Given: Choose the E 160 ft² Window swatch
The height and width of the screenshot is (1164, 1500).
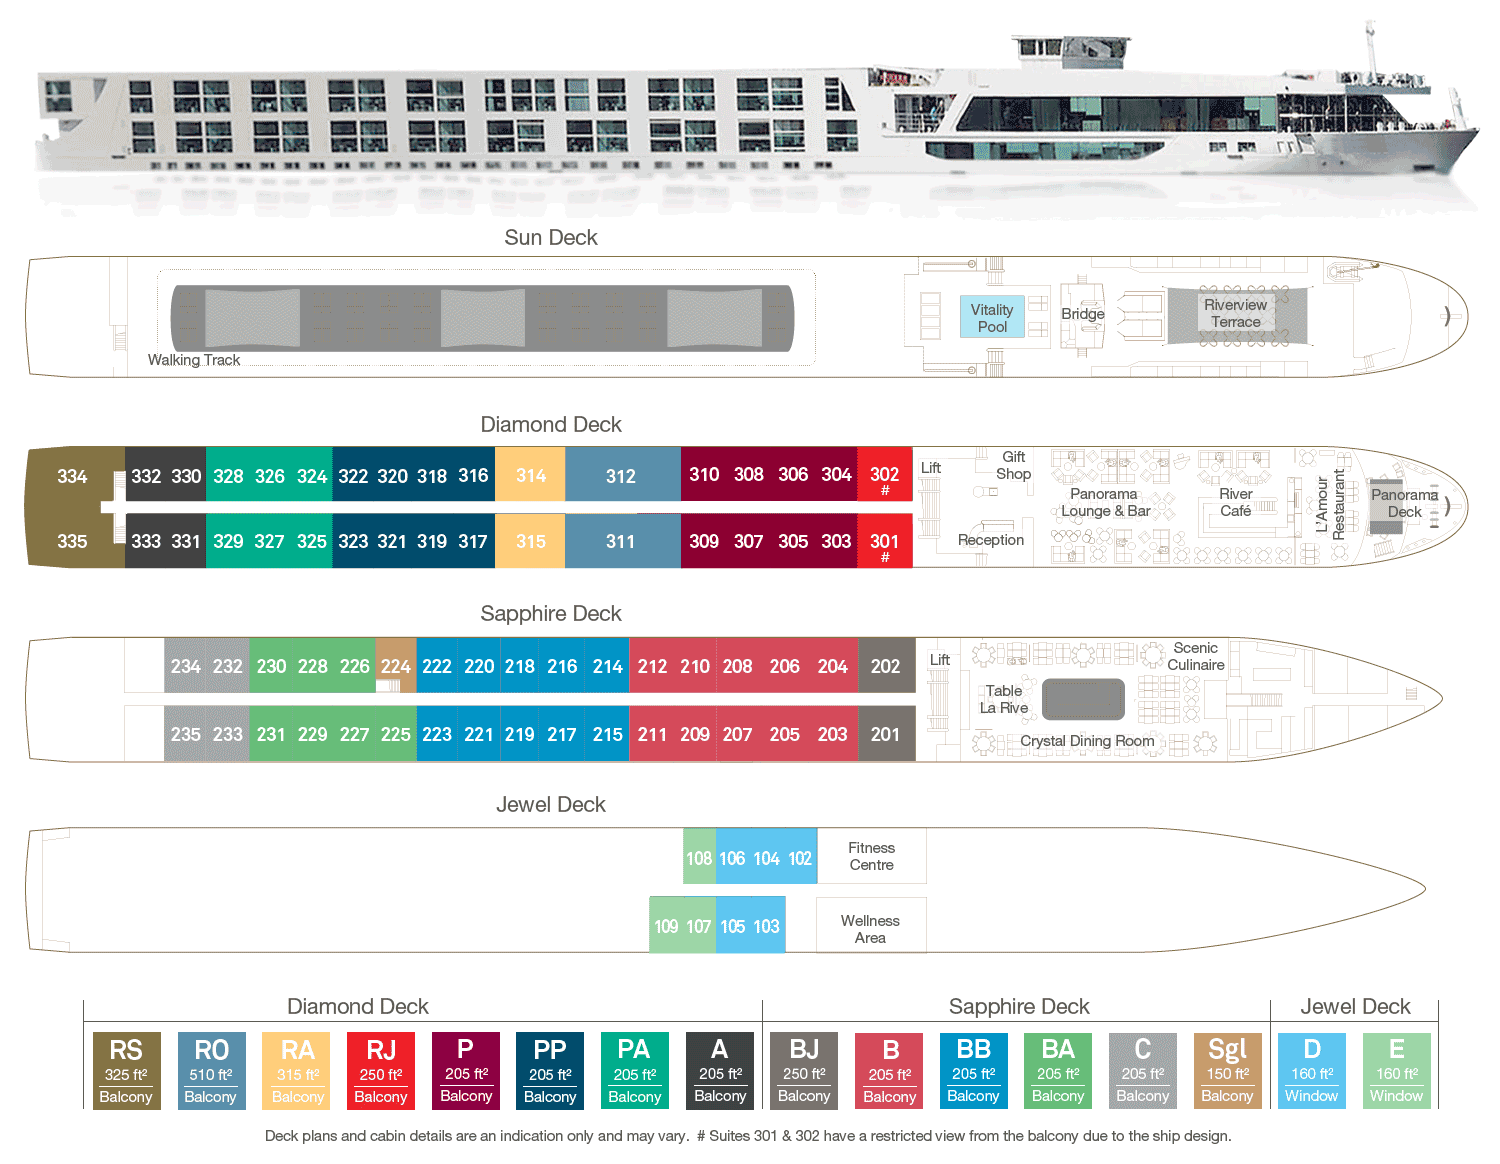Looking at the screenshot, I should [1397, 1071].
